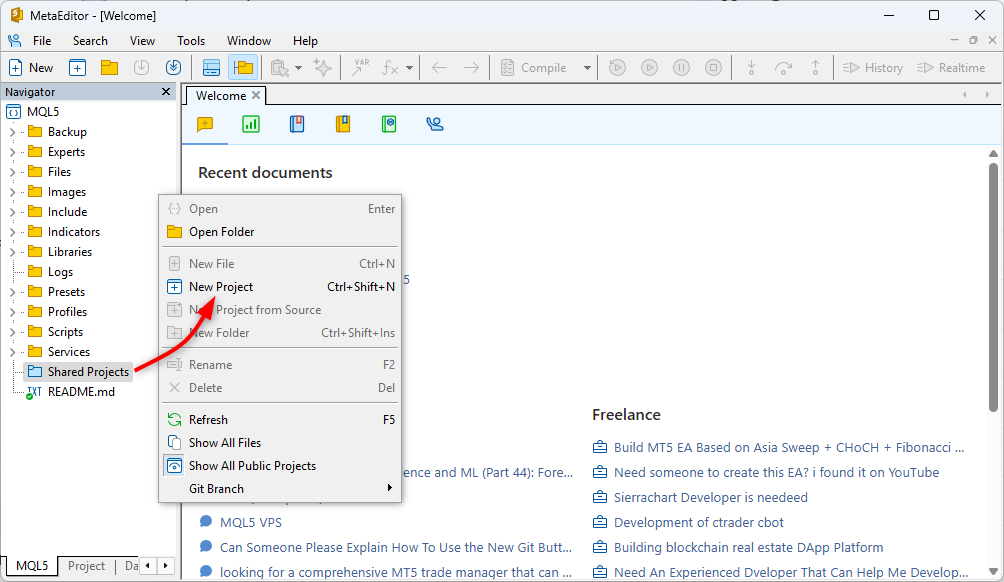The image size is (1004, 582).
Task: Choose New Project in context menu
Action: tap(280, 287)
